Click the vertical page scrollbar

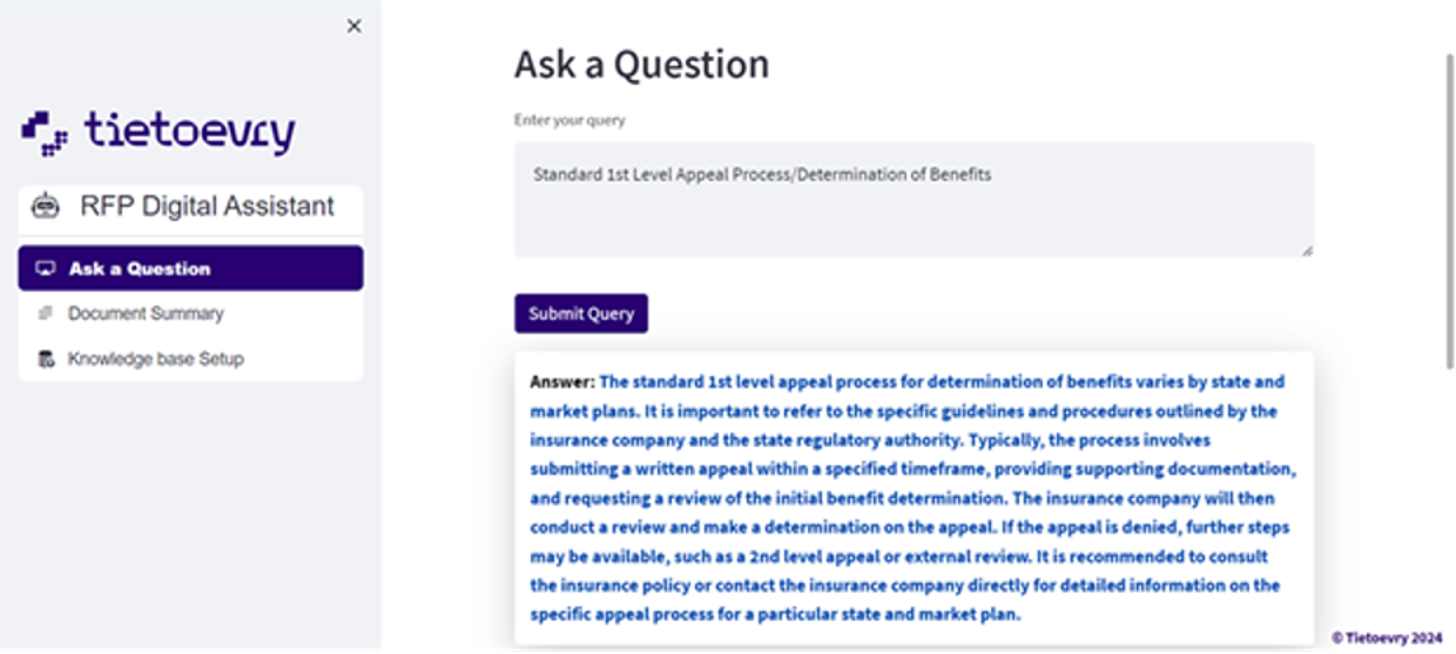1449,210
